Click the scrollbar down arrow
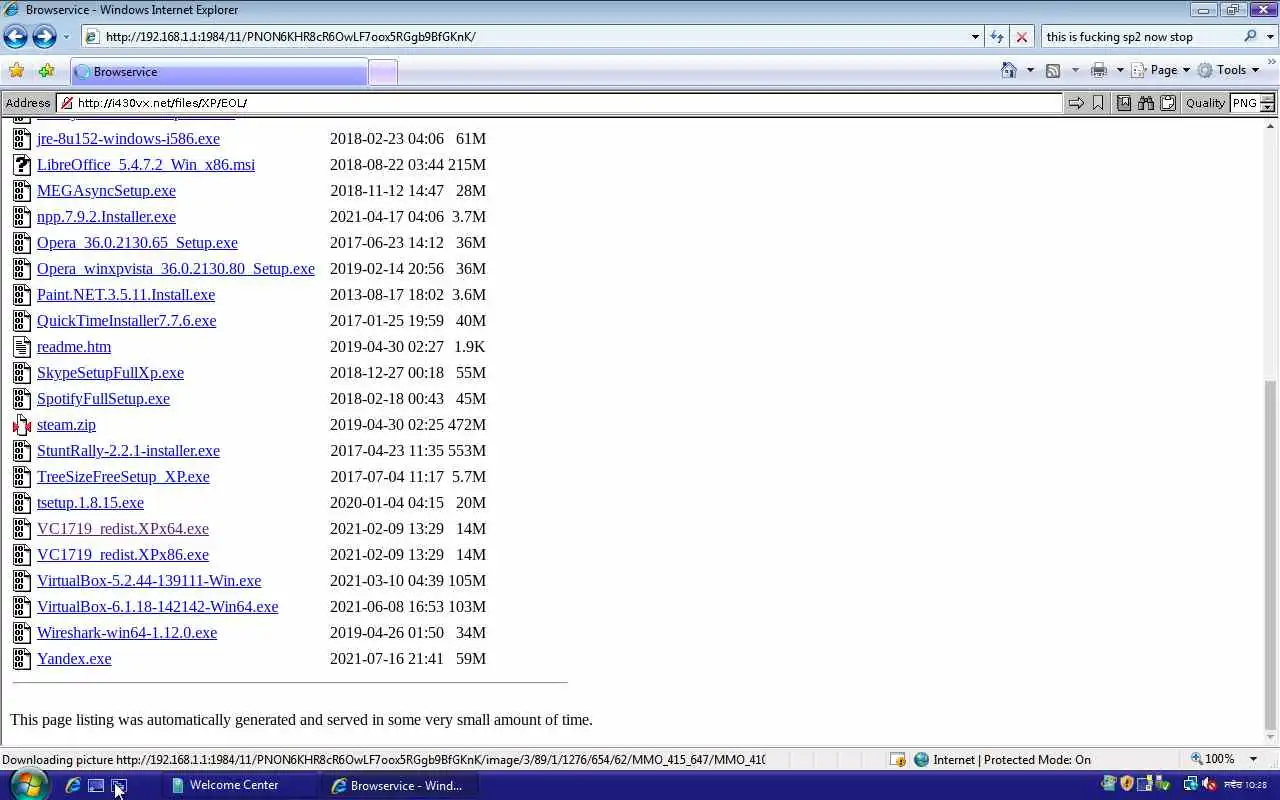This screenshot has width=1280, height=800. [1270, 738]
